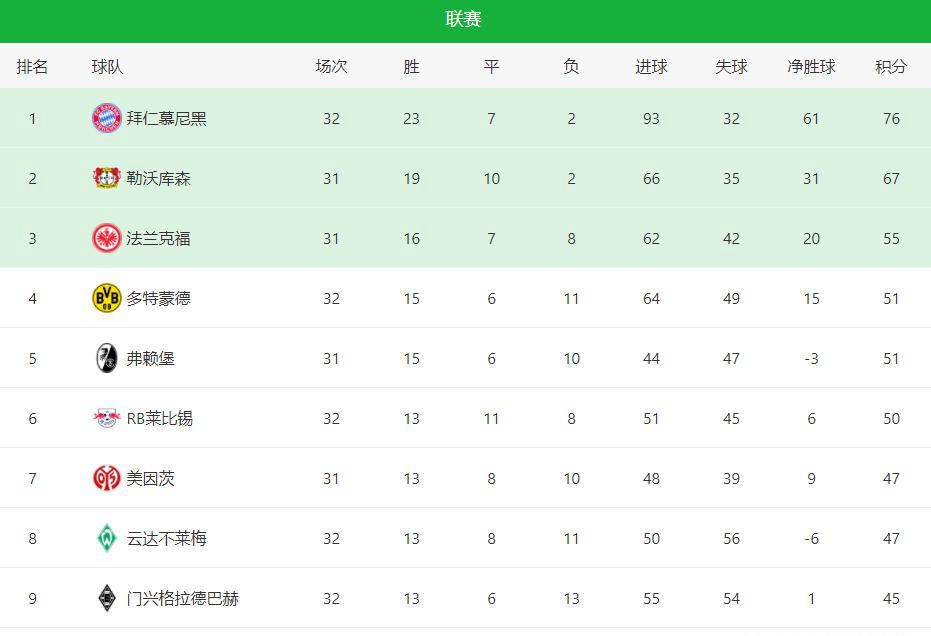Sort by the 净胜球 column header
The width and height of the screenshot is (931, 636).
pos(811,67)
